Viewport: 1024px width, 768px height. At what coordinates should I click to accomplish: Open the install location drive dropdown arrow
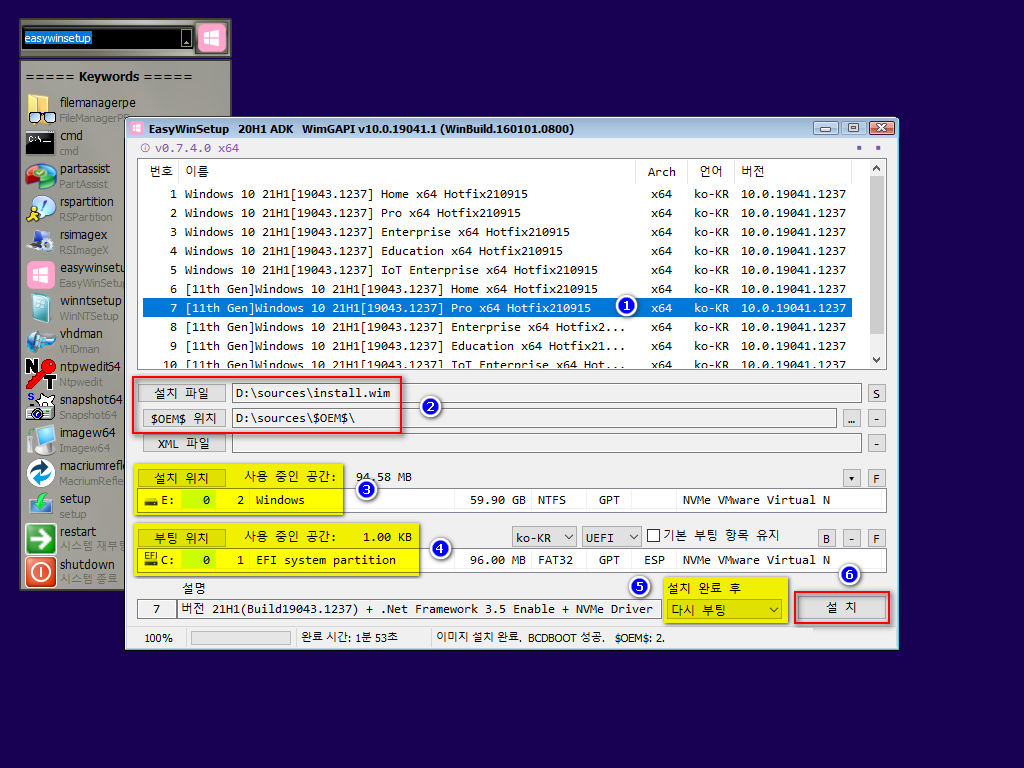pos(852,479)
